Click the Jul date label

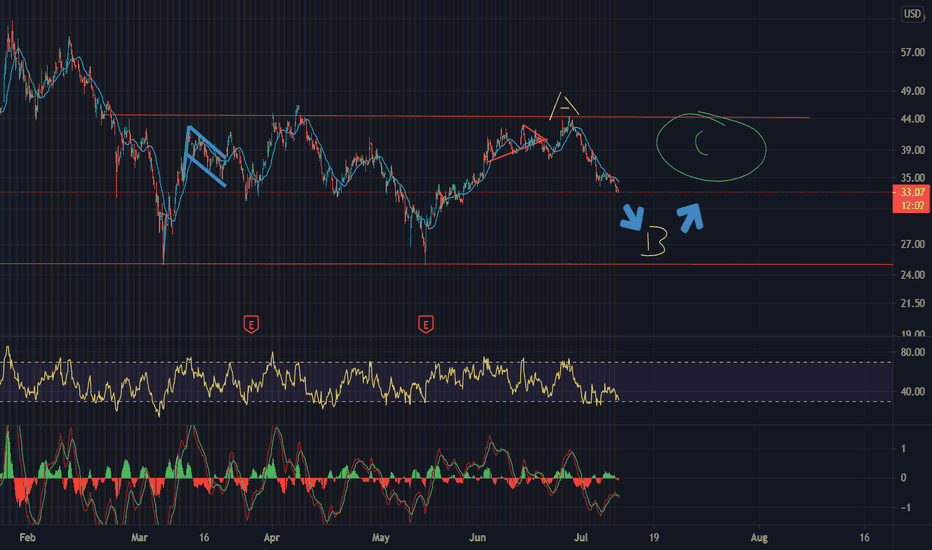point(581,538)
